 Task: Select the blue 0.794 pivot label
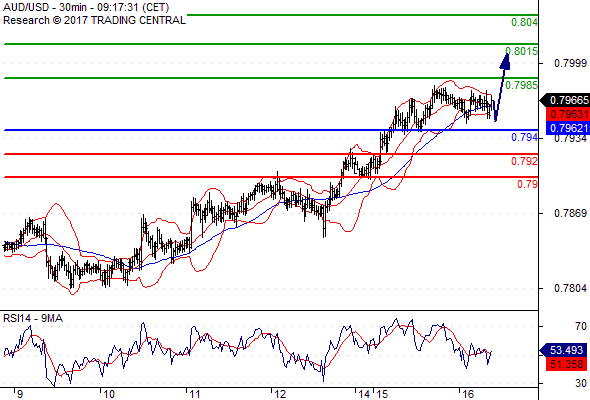coord(524,137)
